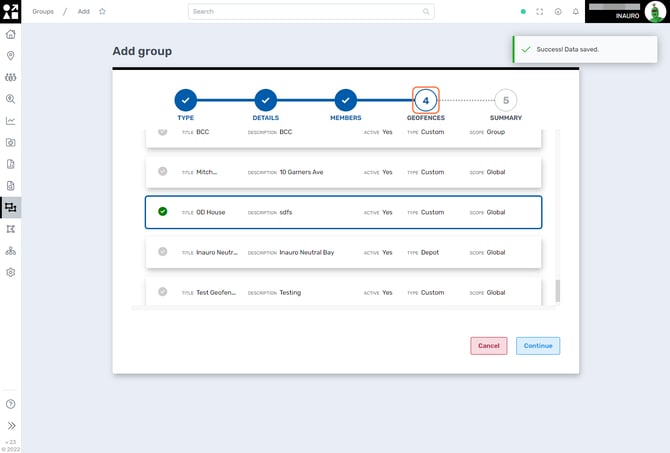The height and width of the screenshot is (453, 670).
Task: Dismiss the Success Data saved notification
Action: tap(585, 50)
